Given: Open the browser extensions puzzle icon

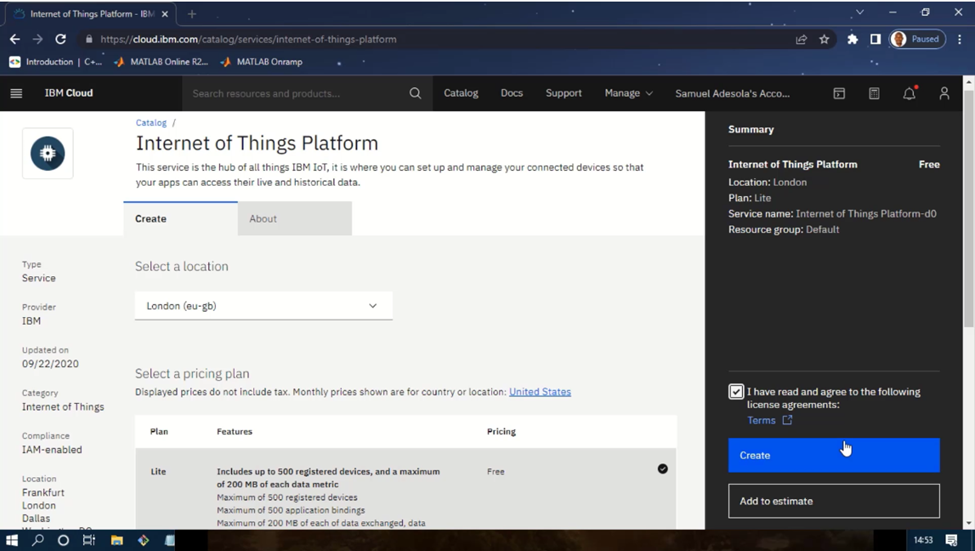Looking at the screenshot, I should pos(852,39).
